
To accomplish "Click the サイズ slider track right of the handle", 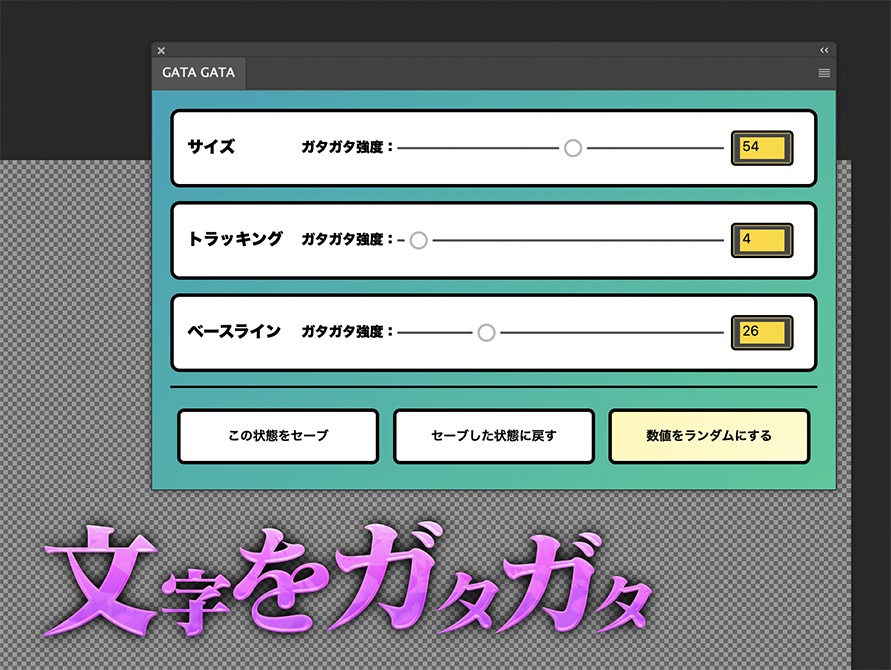I will pyautogui.click(x=650, y=147).
